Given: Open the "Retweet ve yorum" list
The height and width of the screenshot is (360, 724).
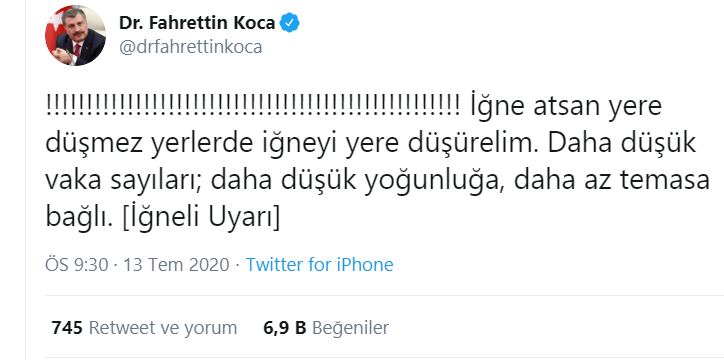Looking at the screenshot, I should [x=163, y=328].
